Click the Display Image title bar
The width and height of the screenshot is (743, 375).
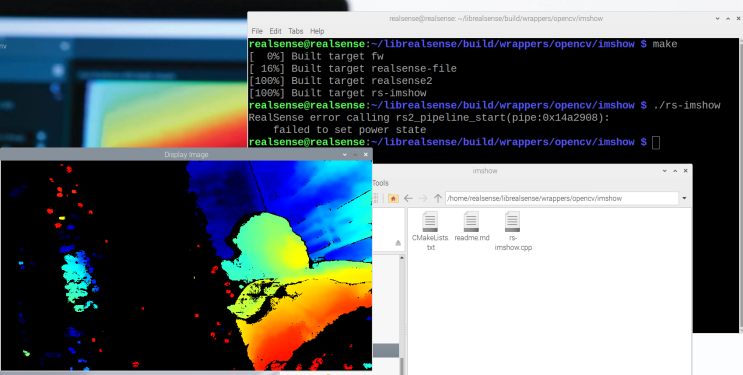tap(186, 155)
